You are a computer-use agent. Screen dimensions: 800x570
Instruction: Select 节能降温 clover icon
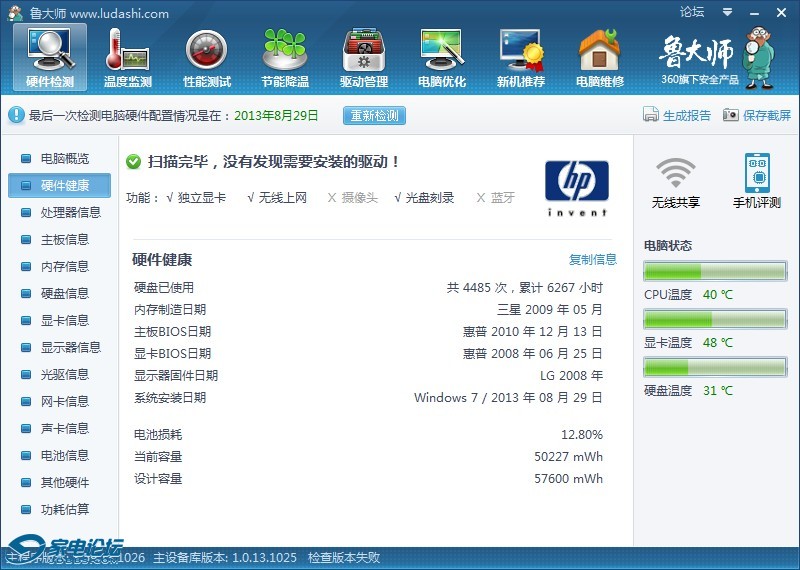pyautogui.click(x=285, y=52)
